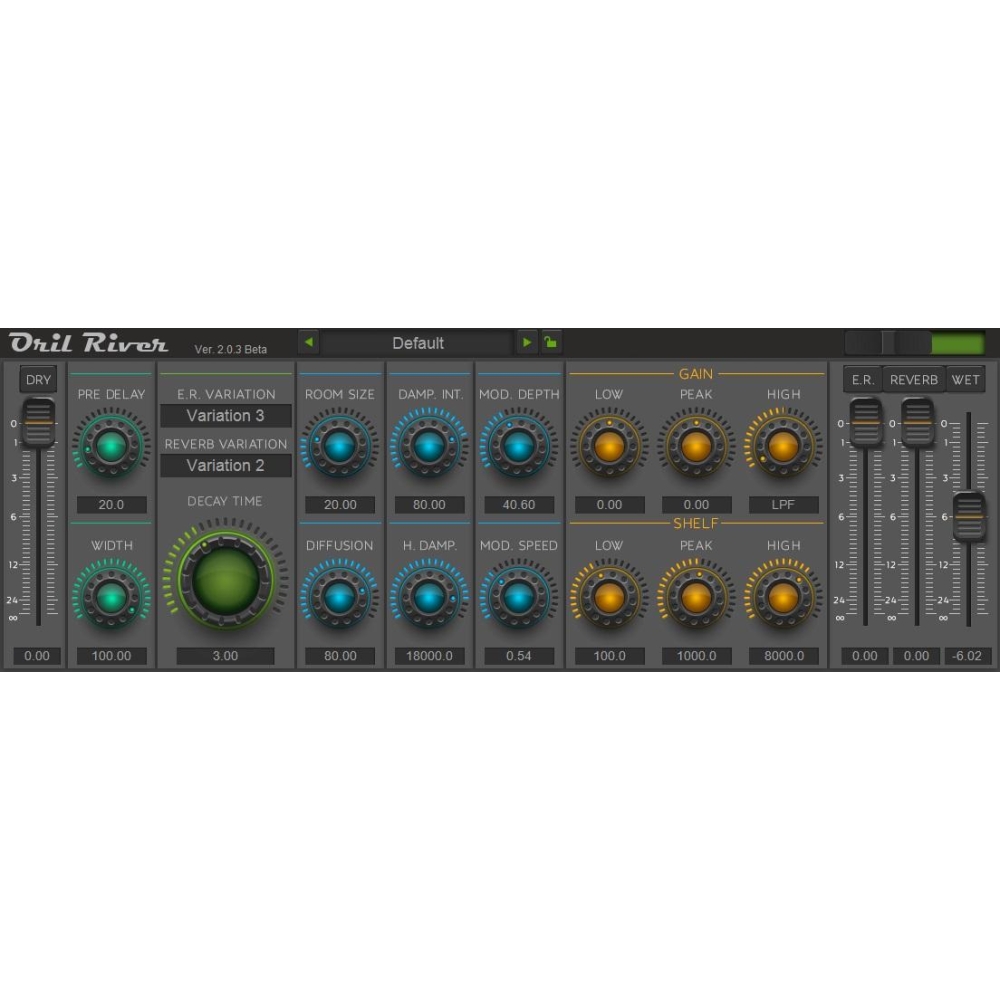Click the LPF high gain value box
The height and width of the screenshot is (1000, 1000).
[783, 505]
